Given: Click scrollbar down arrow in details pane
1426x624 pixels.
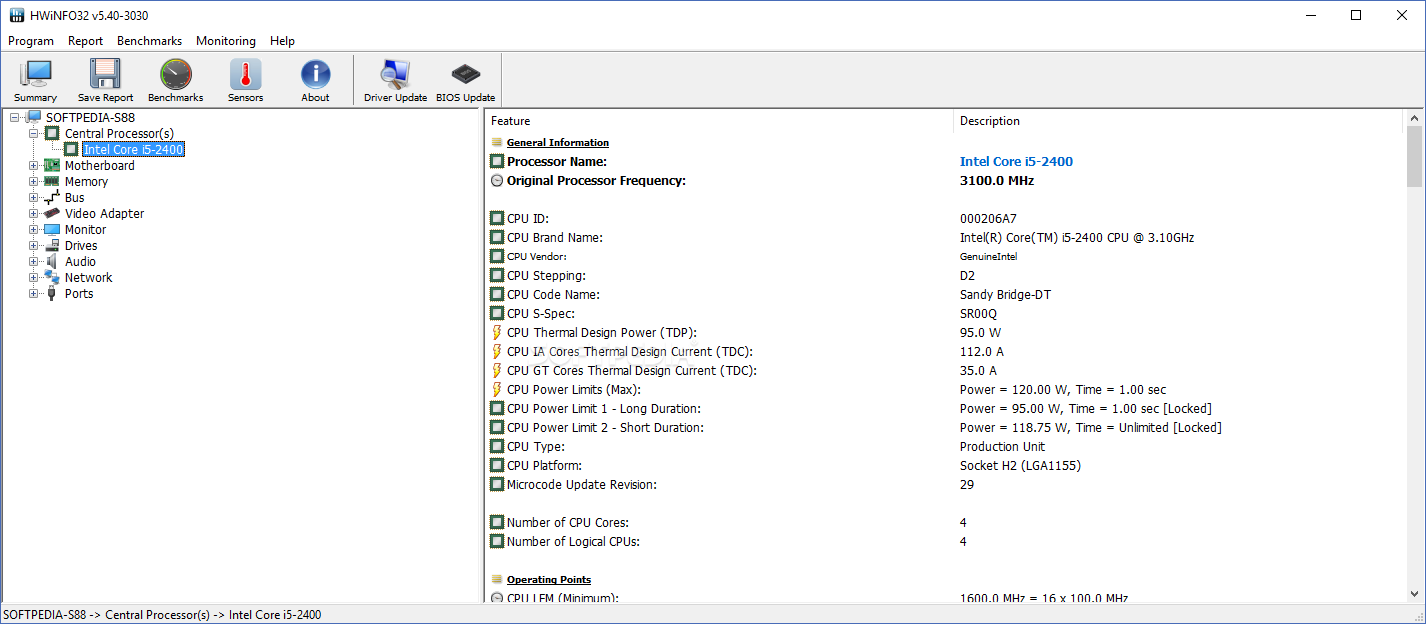Looking at the screenshot, I should (1414, 593).
